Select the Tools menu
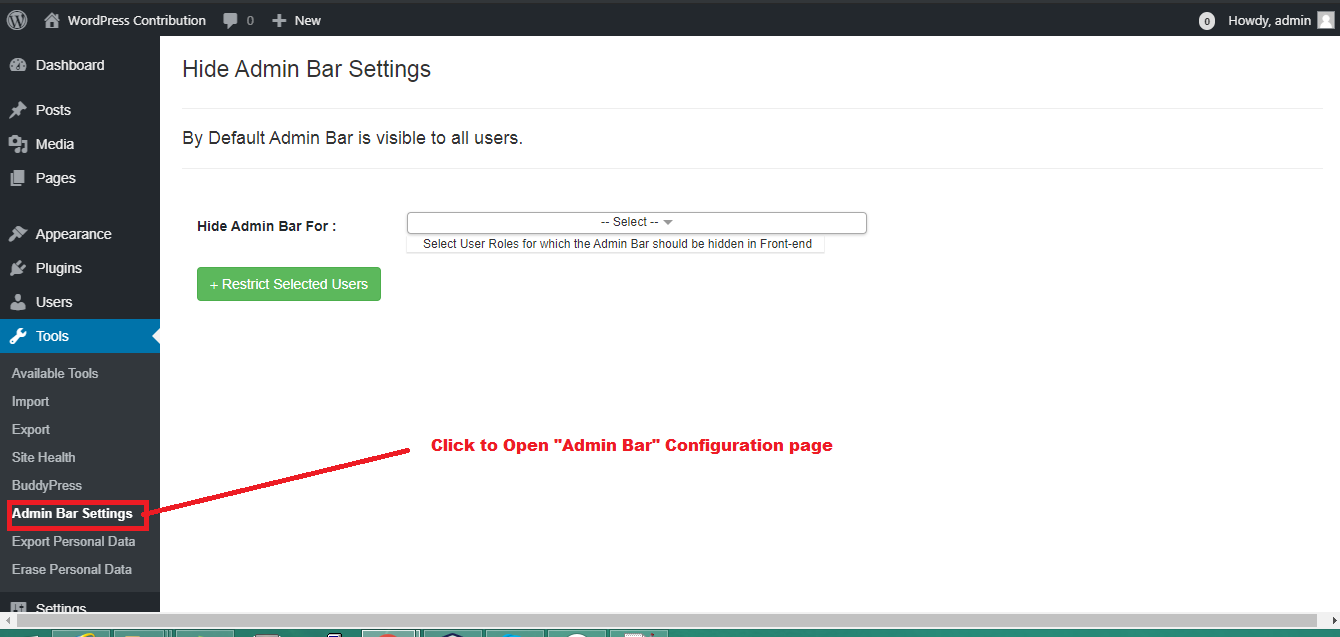1340x637 pixels. pos(80,336)
